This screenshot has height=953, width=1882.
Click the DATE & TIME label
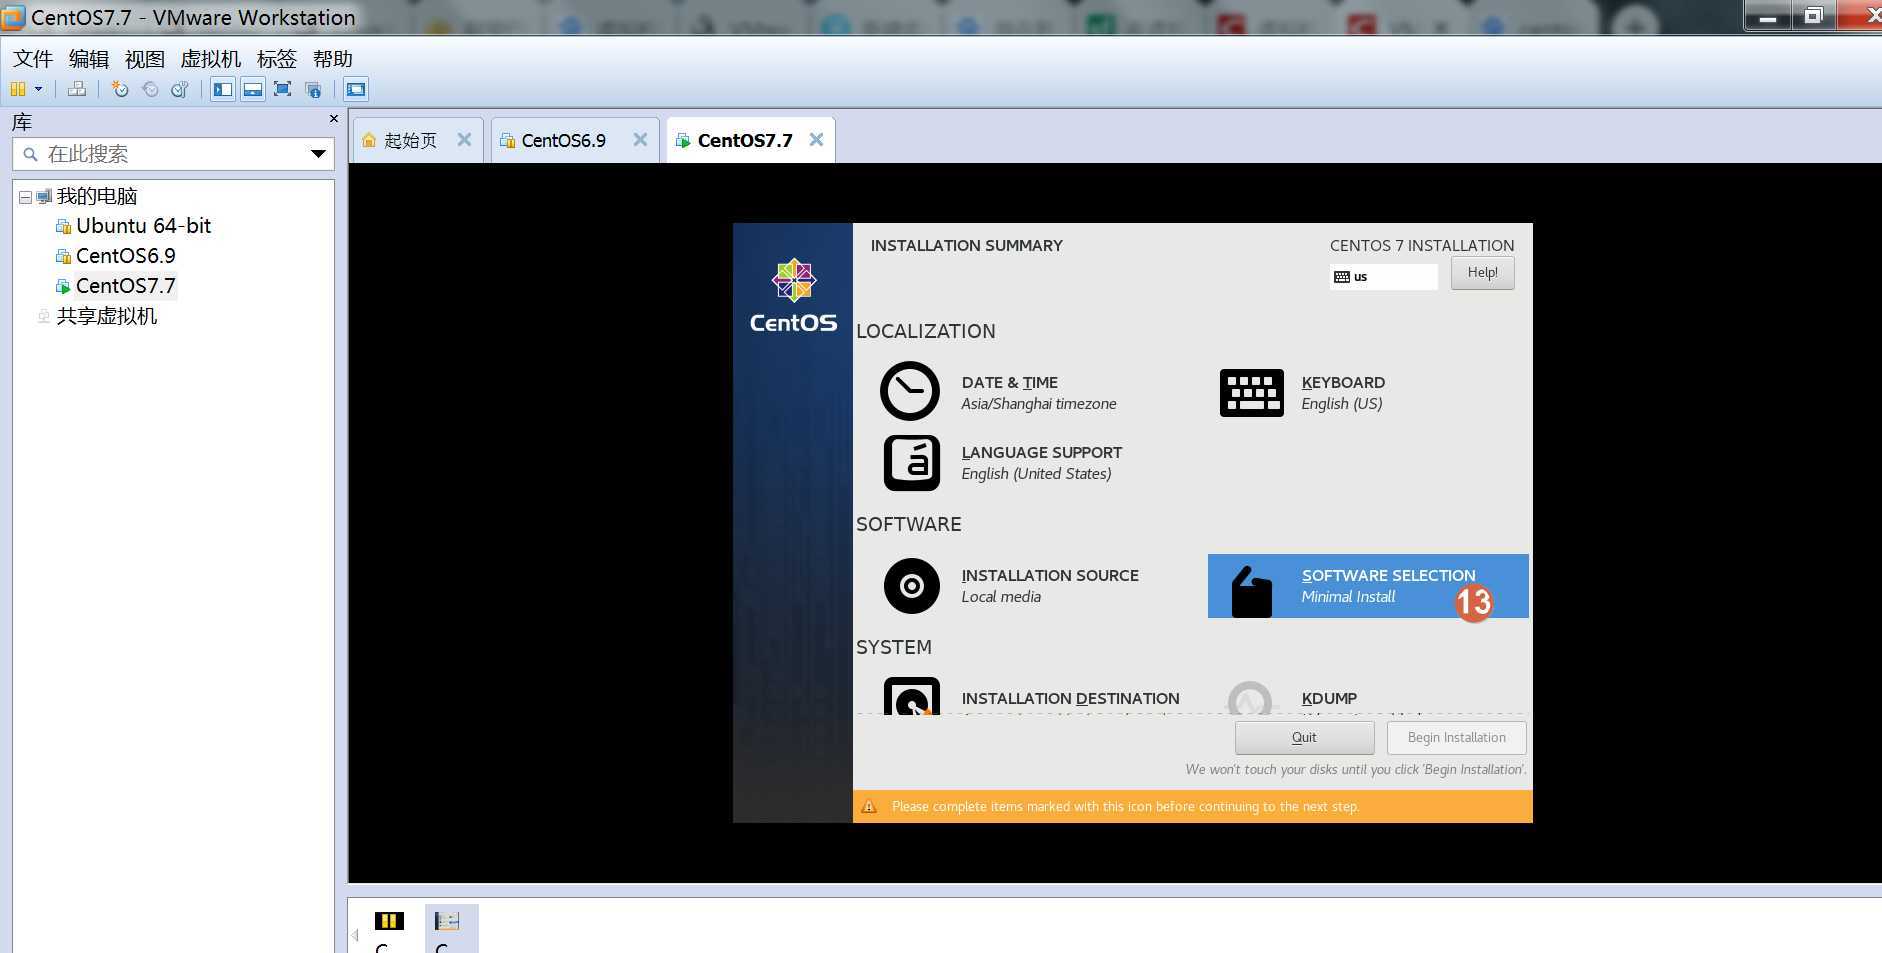point(1010,382)
